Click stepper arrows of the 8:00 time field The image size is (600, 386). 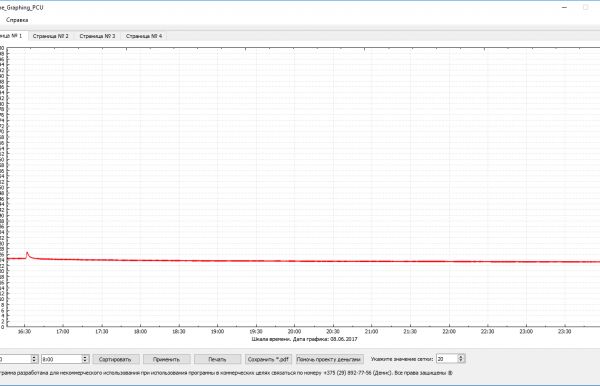[x=85, y=359]
